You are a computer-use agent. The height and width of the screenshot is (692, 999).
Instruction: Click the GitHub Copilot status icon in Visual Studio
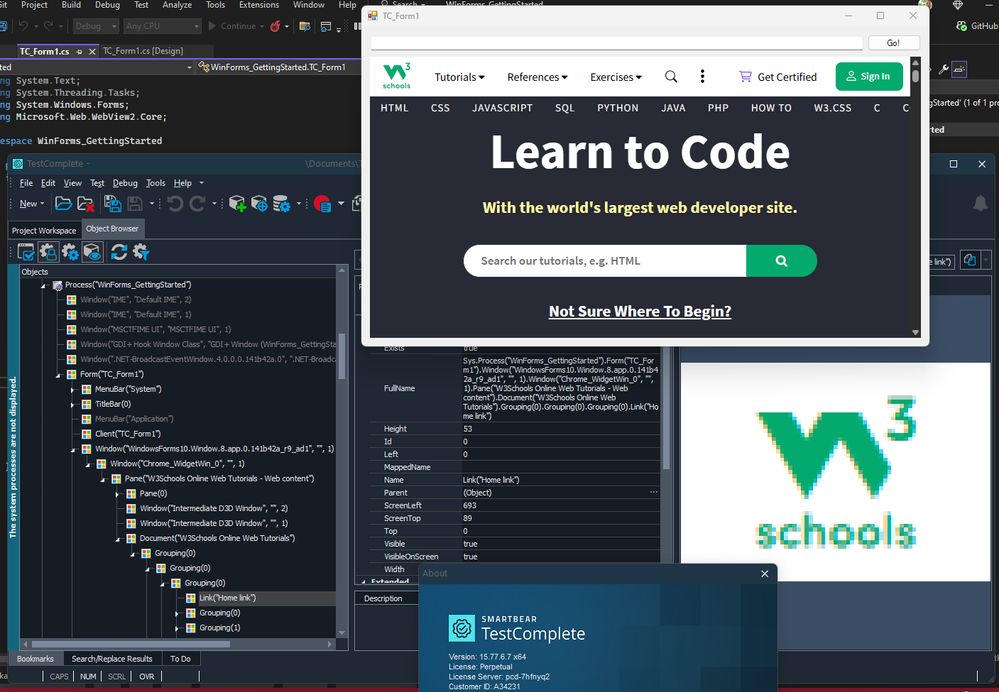961,25
